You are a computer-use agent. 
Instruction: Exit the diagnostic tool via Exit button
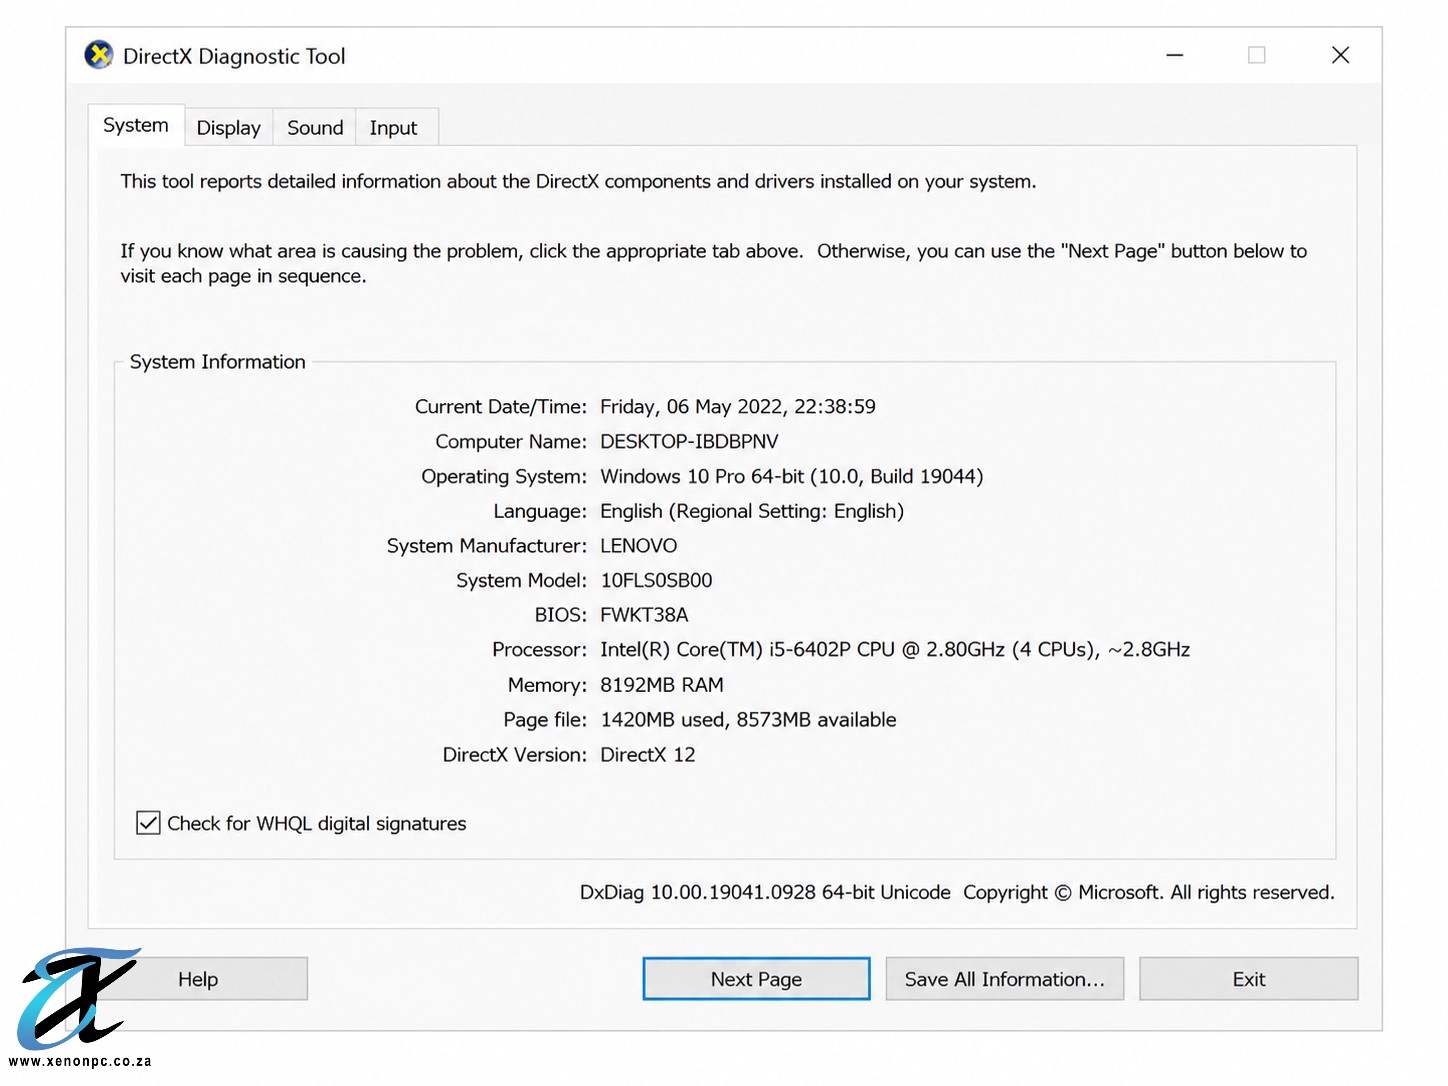[x=1249, y=979]
